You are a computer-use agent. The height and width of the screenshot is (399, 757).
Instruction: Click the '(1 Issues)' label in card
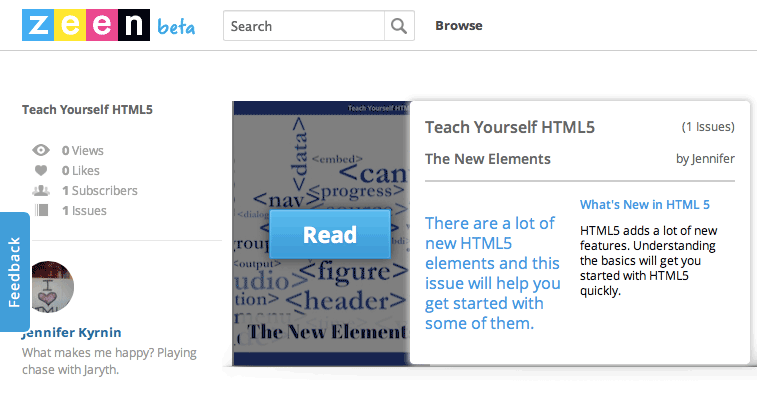tap(708, 127)
